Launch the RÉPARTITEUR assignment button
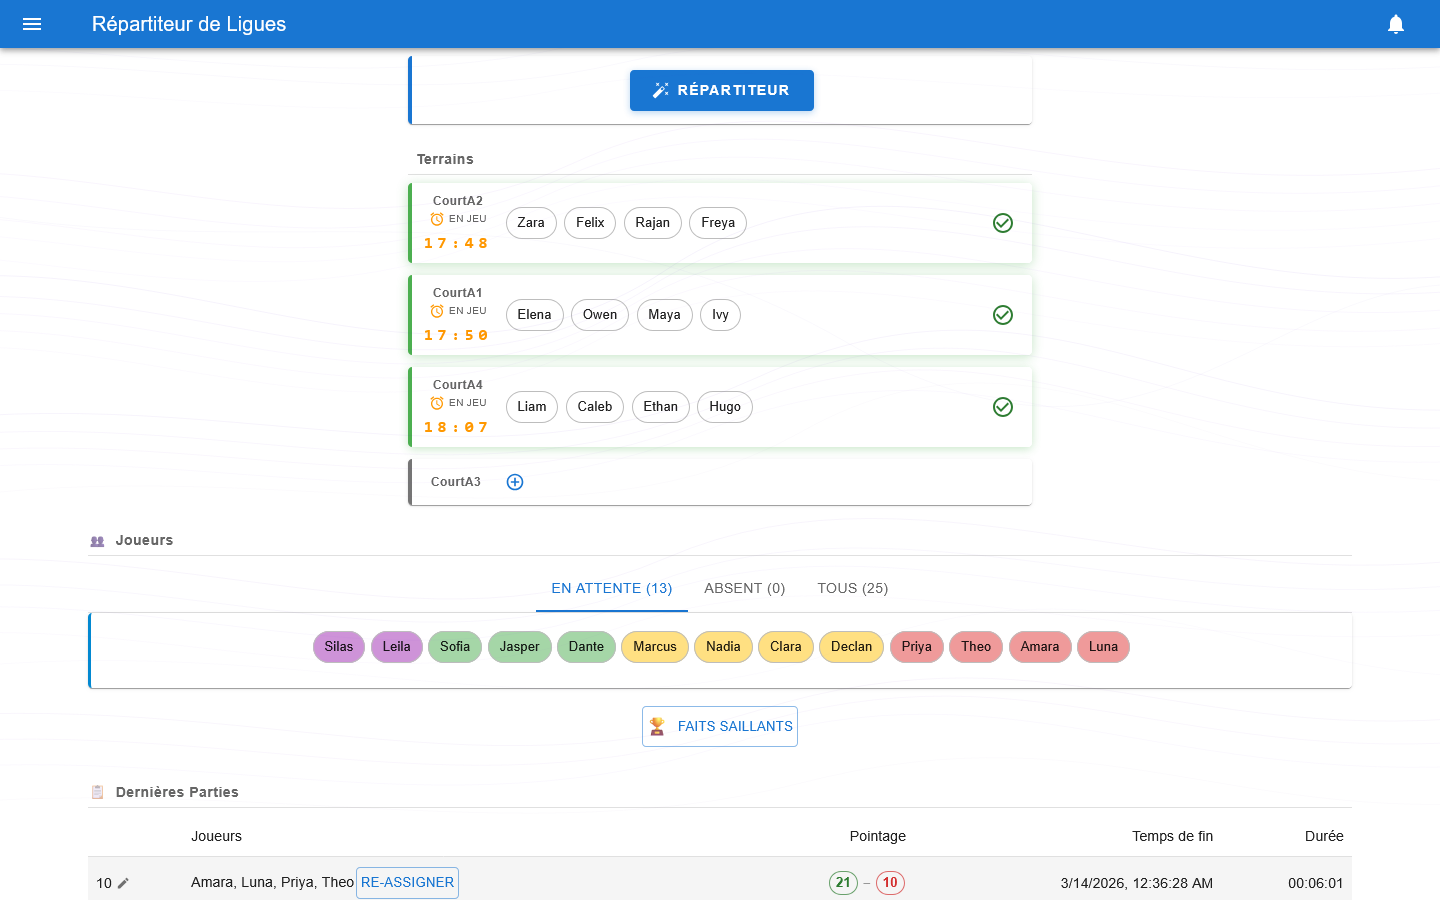This screenshot has height=900, width=1440. (x=721, y=90)
